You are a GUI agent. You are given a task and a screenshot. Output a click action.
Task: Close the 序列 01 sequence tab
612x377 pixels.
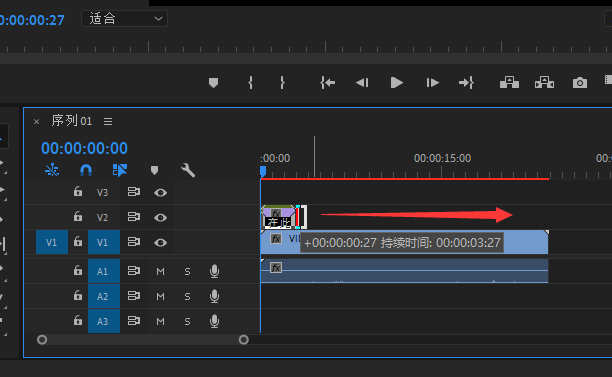(36, 122)
